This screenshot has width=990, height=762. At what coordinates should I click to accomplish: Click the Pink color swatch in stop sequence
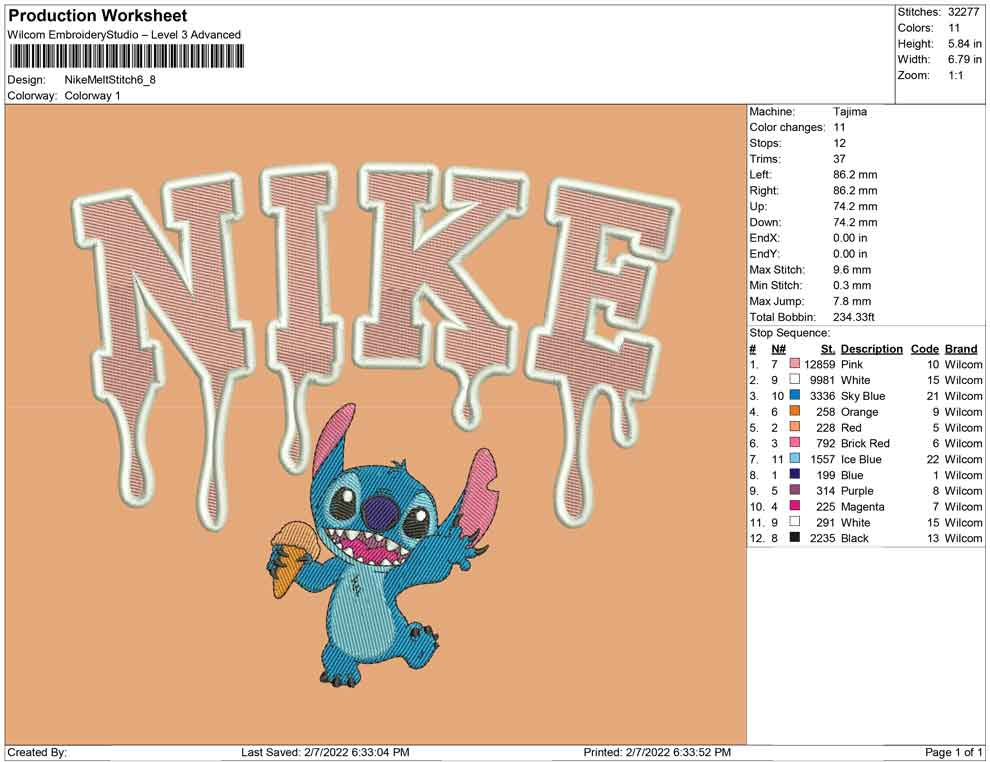(x=795, y=364)
